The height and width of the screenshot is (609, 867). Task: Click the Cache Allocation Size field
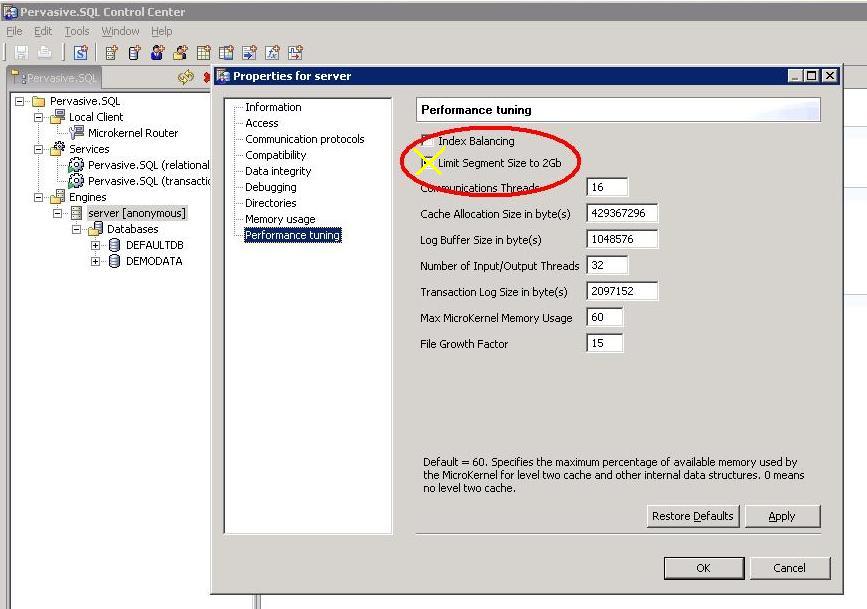coord(622,213)
